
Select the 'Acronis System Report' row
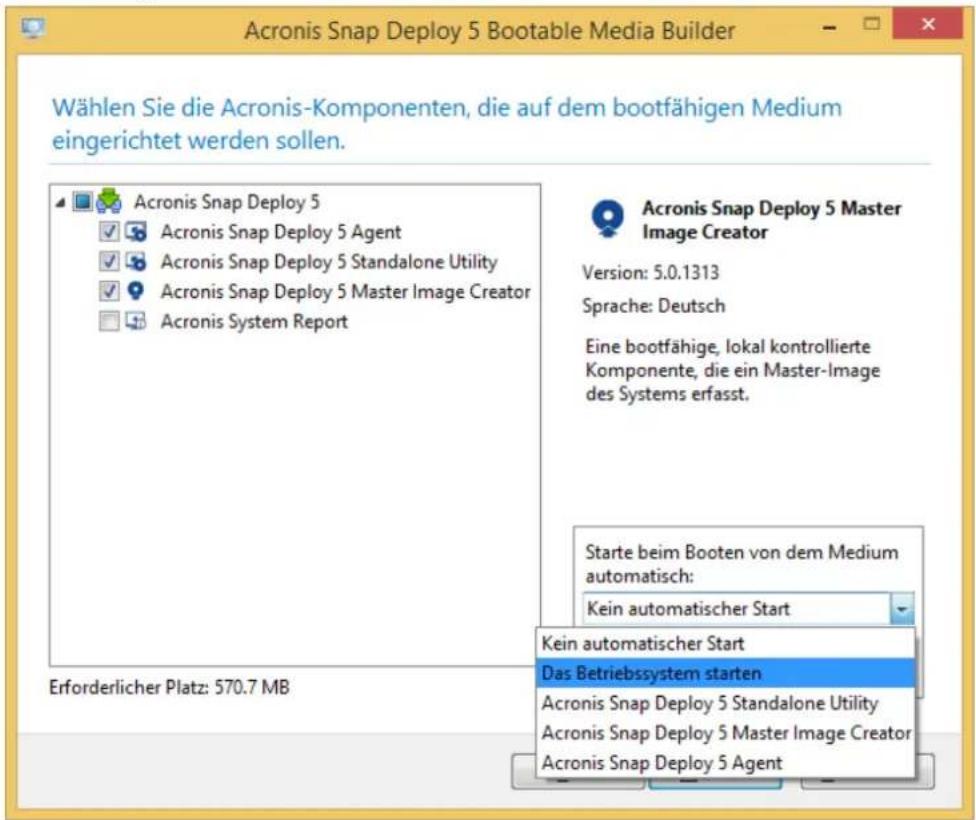pyautogui.click(x=254, y=321)
